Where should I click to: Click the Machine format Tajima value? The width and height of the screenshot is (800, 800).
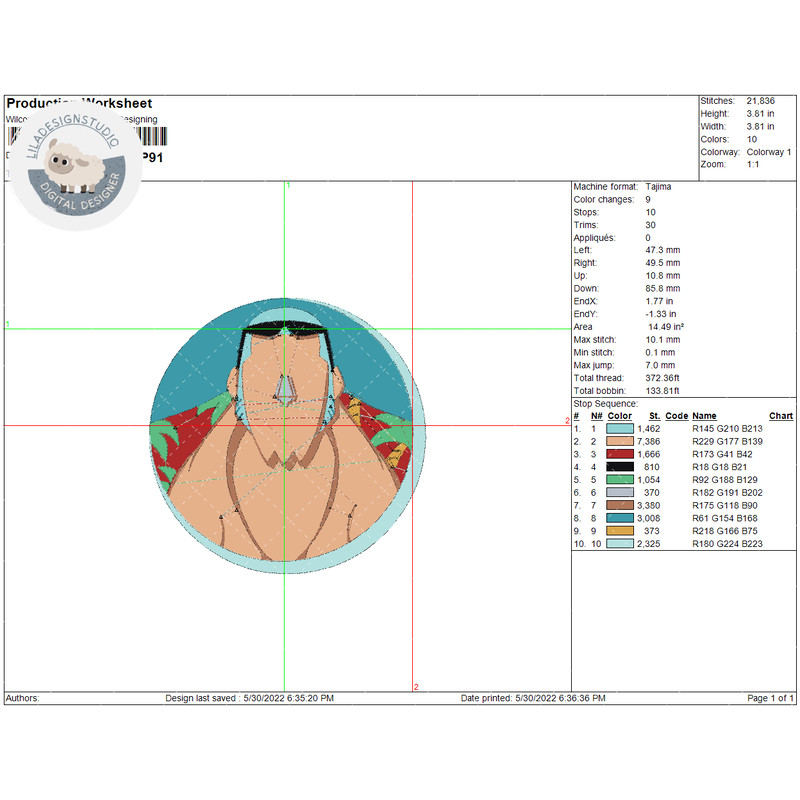(658, 187)
